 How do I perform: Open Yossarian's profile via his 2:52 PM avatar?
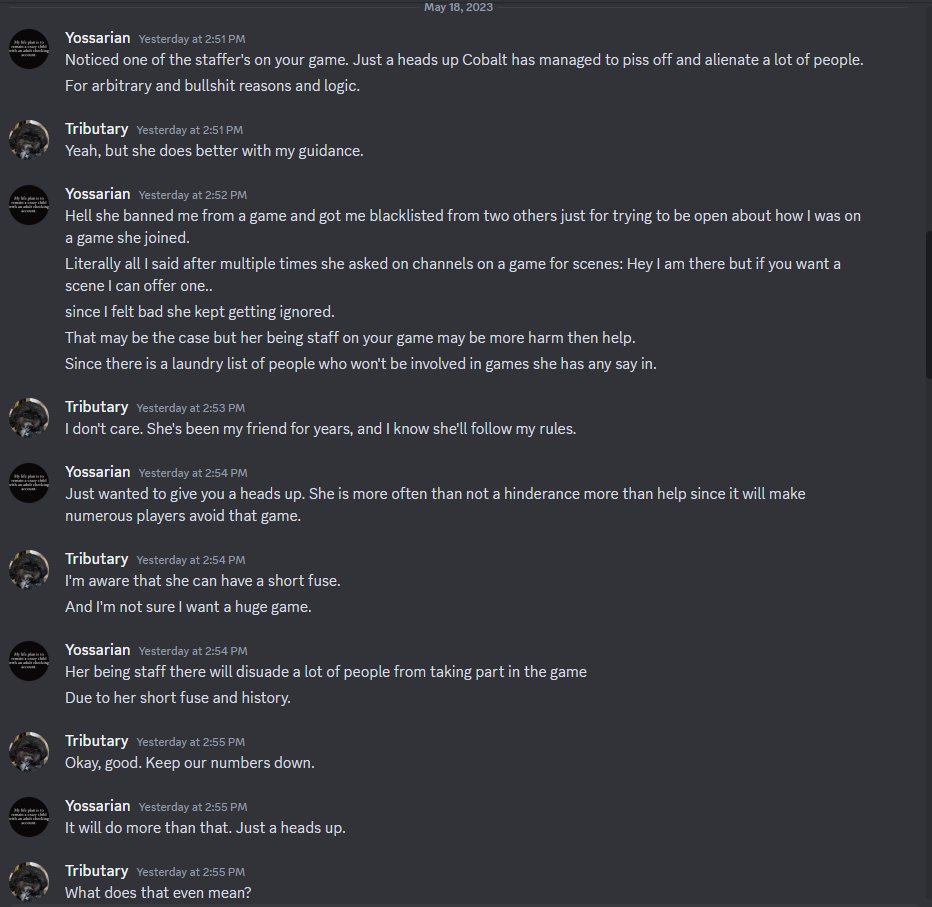point(29,204)
